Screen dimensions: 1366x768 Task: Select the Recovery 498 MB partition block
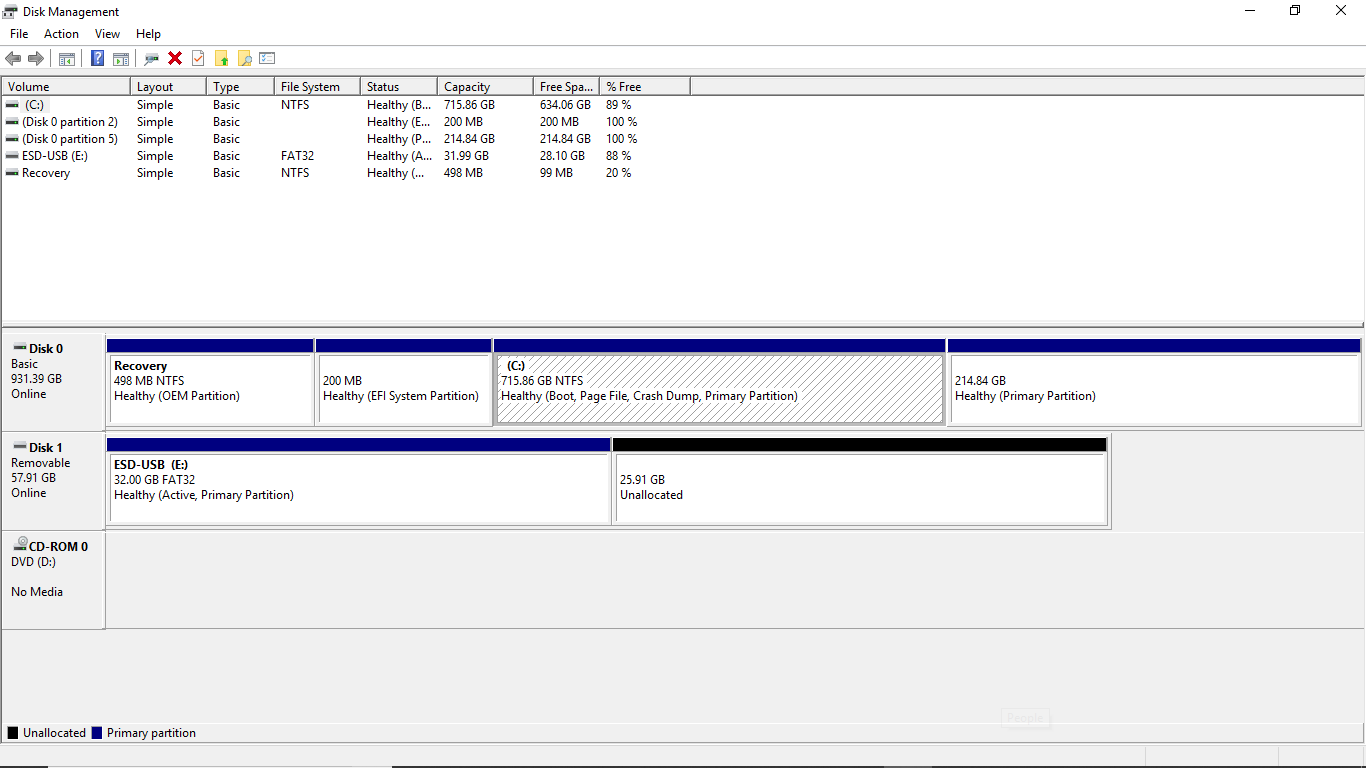pyautogui.click(x=211, y=382)
